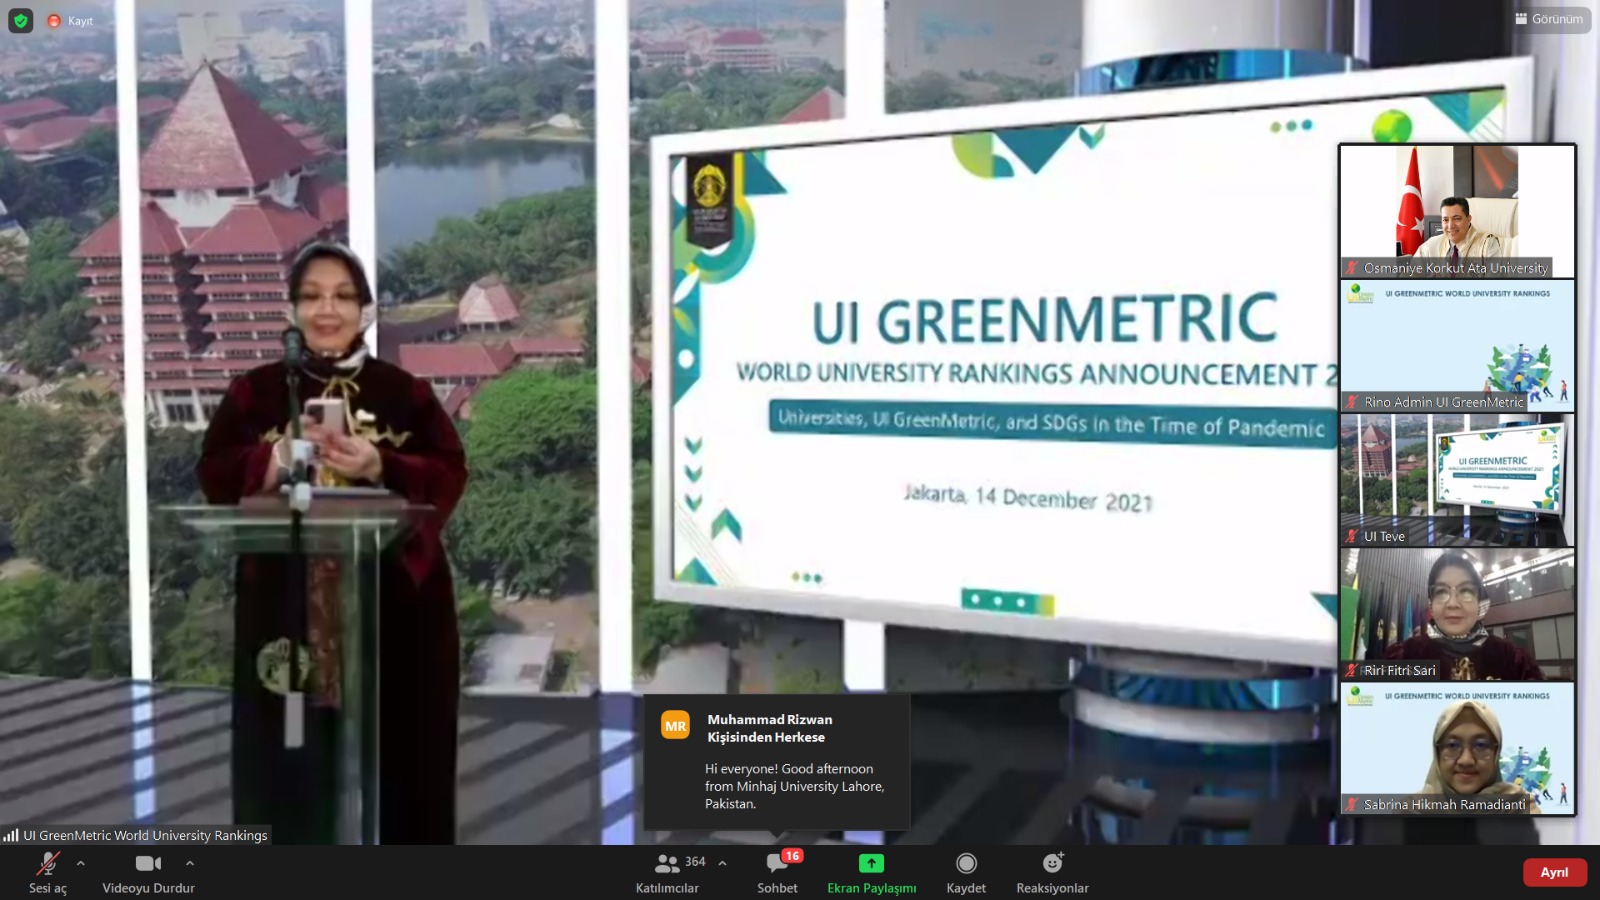This screenshot has width=1600, height=900.
Task: Select Osmaniye Korkut Ata University video thumbnail
Action: [x=1457, y=211]
